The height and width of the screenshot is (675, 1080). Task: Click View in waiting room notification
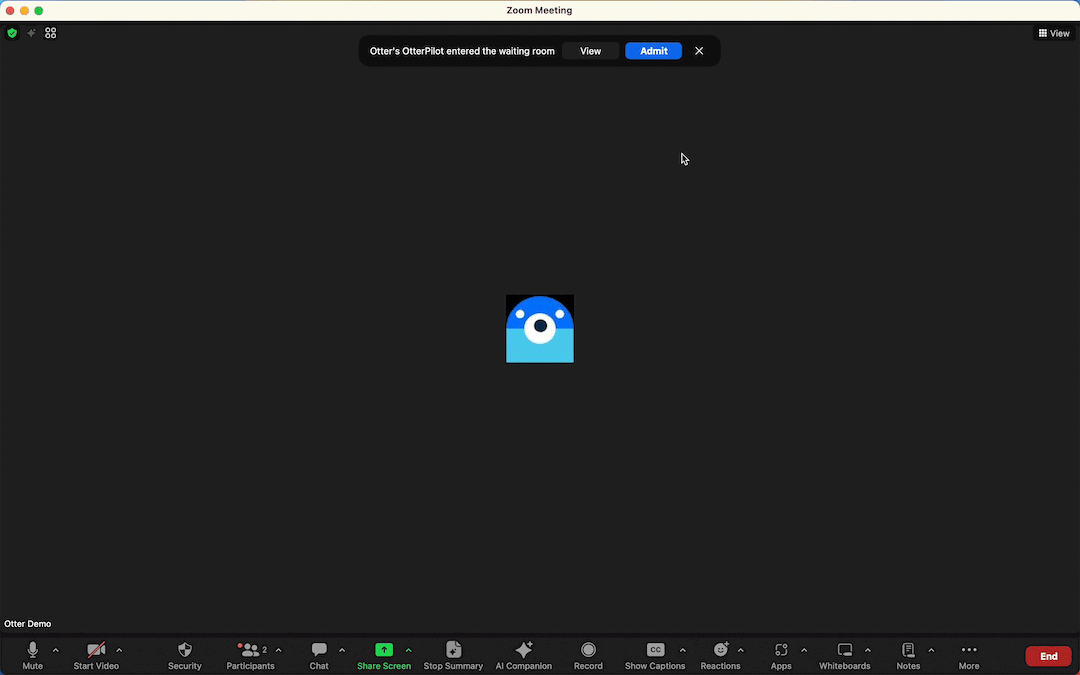tap(590, 51)
